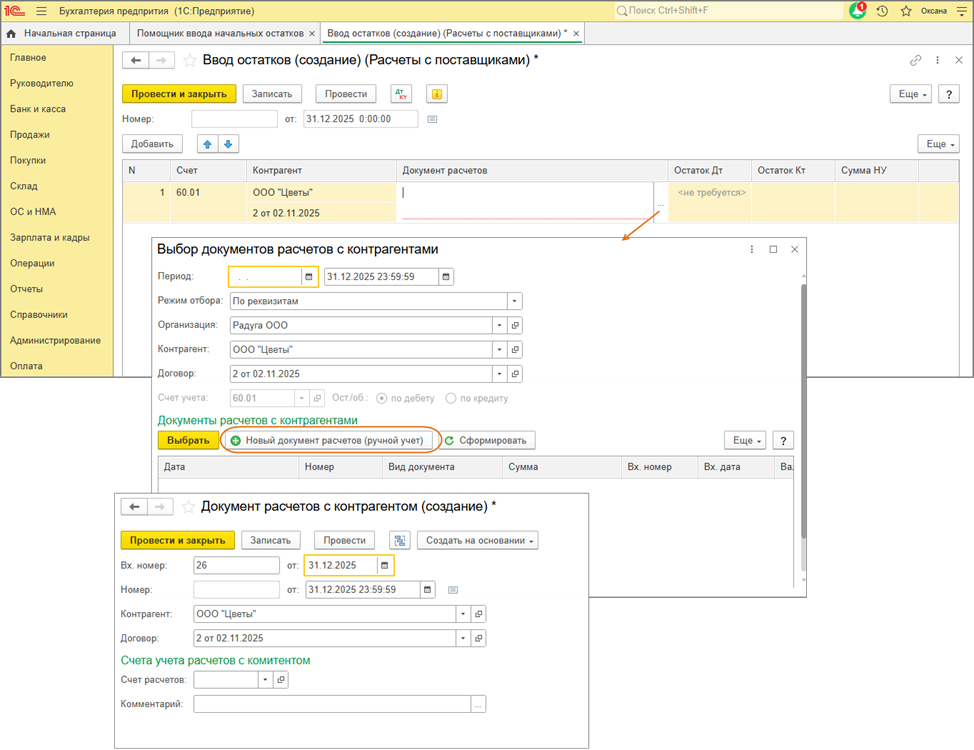Move row down with blue arrow
974x750 pixels.
point(230,144)
